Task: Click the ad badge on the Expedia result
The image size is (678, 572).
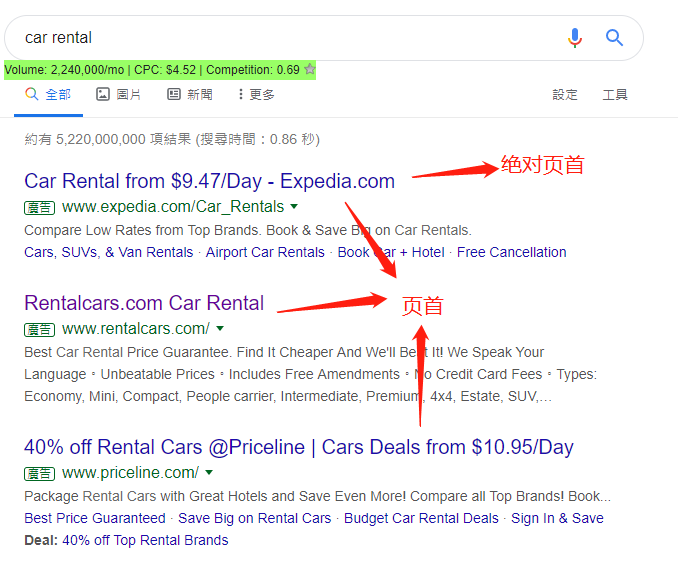Action: [39, 208]
